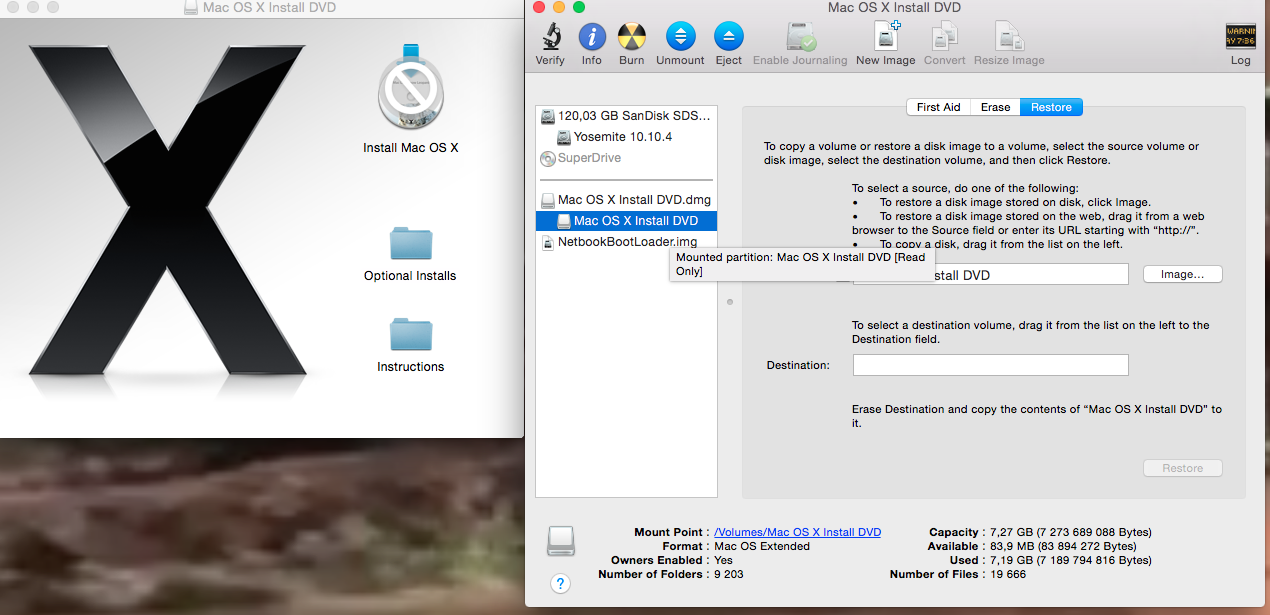Click the Number of Files value 19 666

[1007, 575]
